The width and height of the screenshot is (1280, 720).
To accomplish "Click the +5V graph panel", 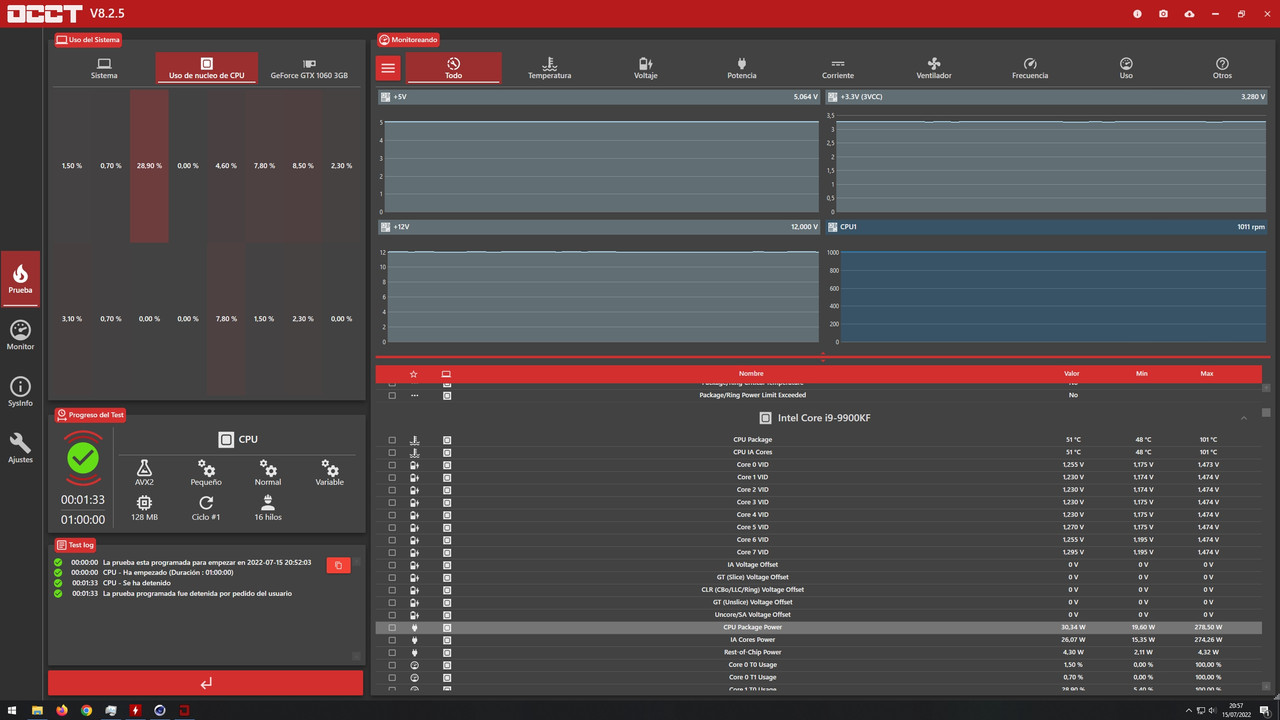I will tap(599, 154).
